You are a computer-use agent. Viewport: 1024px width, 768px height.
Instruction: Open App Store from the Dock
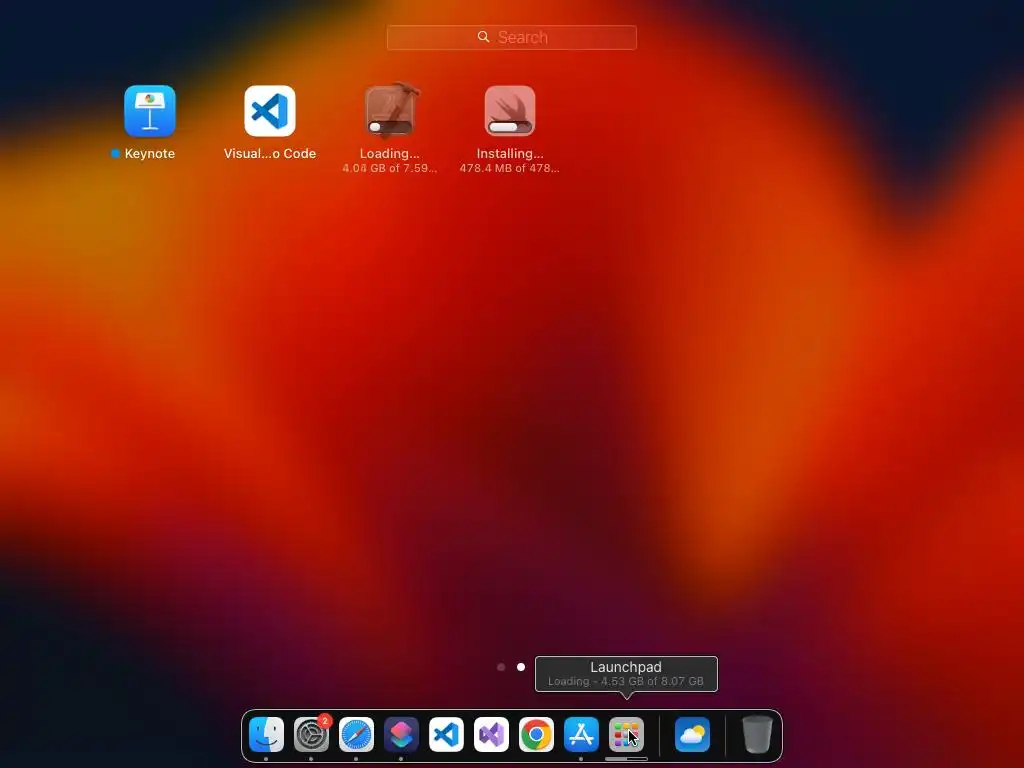tap(581, 734)
